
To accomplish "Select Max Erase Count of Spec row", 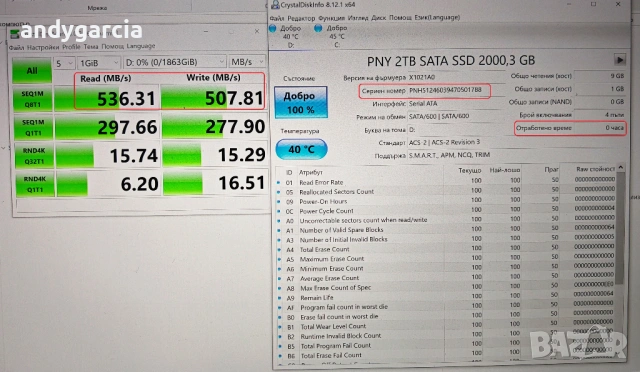I will (x=446, y=288).
